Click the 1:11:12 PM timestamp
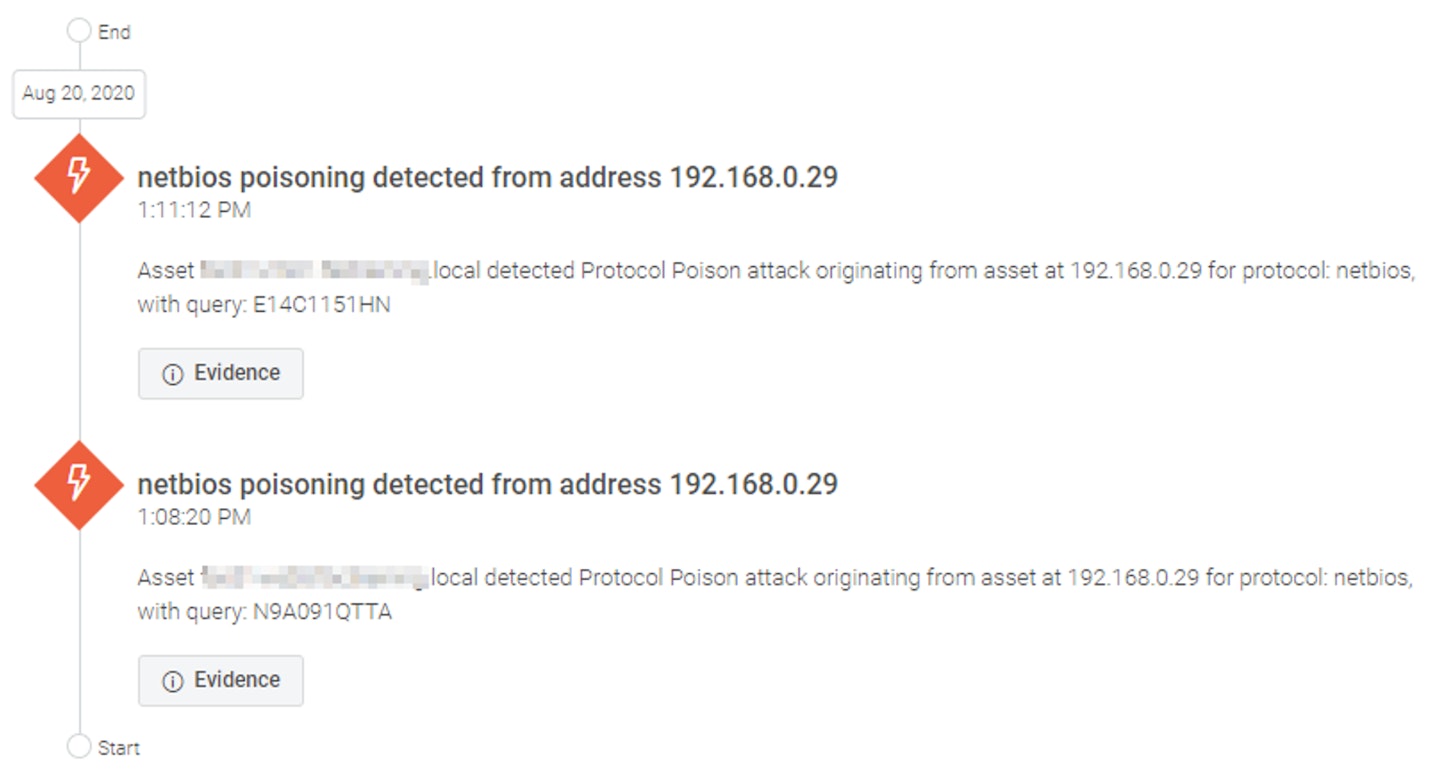 pos(194,210)
